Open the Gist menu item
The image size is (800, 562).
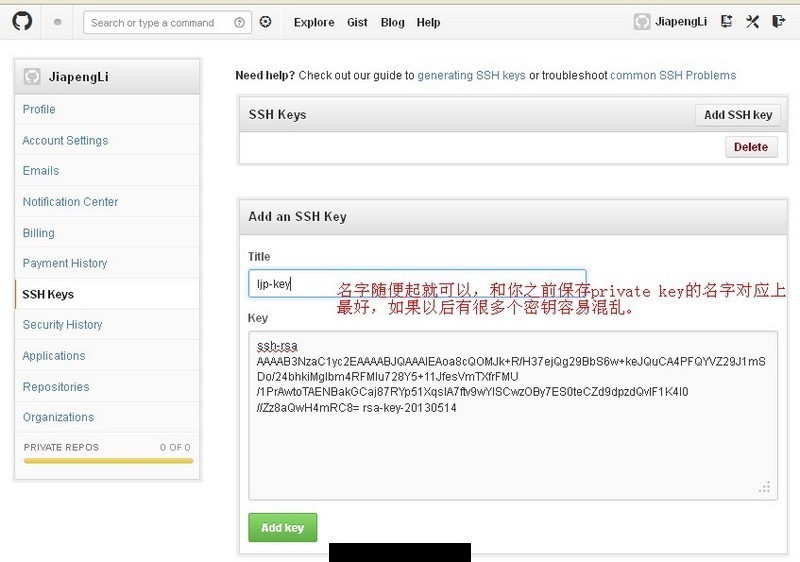click(357, 22)
